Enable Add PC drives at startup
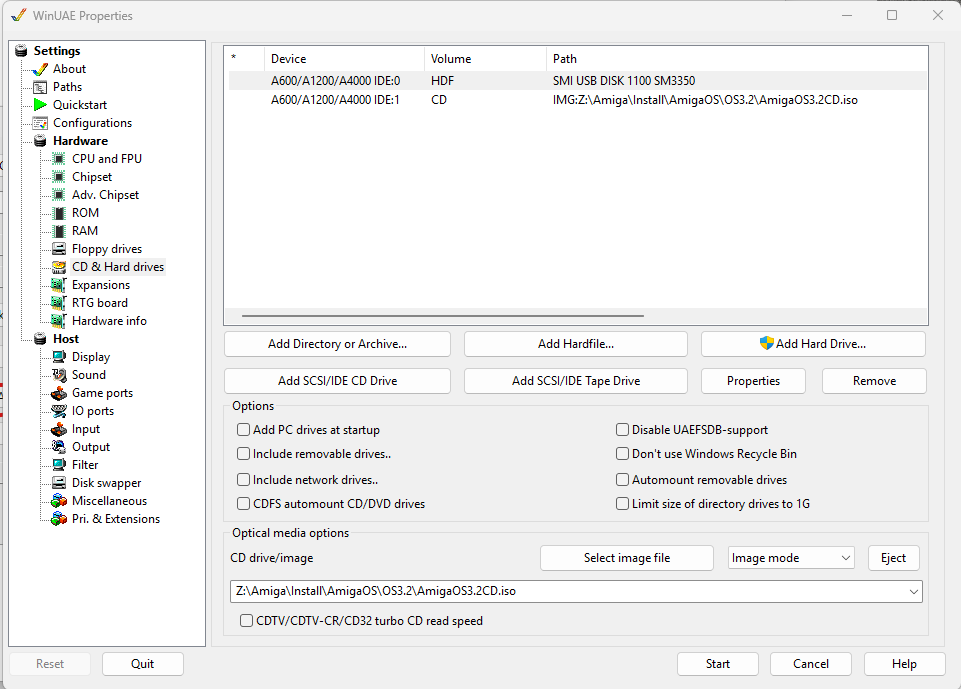This screenshot has height=689, width=961. pyautogui.click(x=243, y=430)
